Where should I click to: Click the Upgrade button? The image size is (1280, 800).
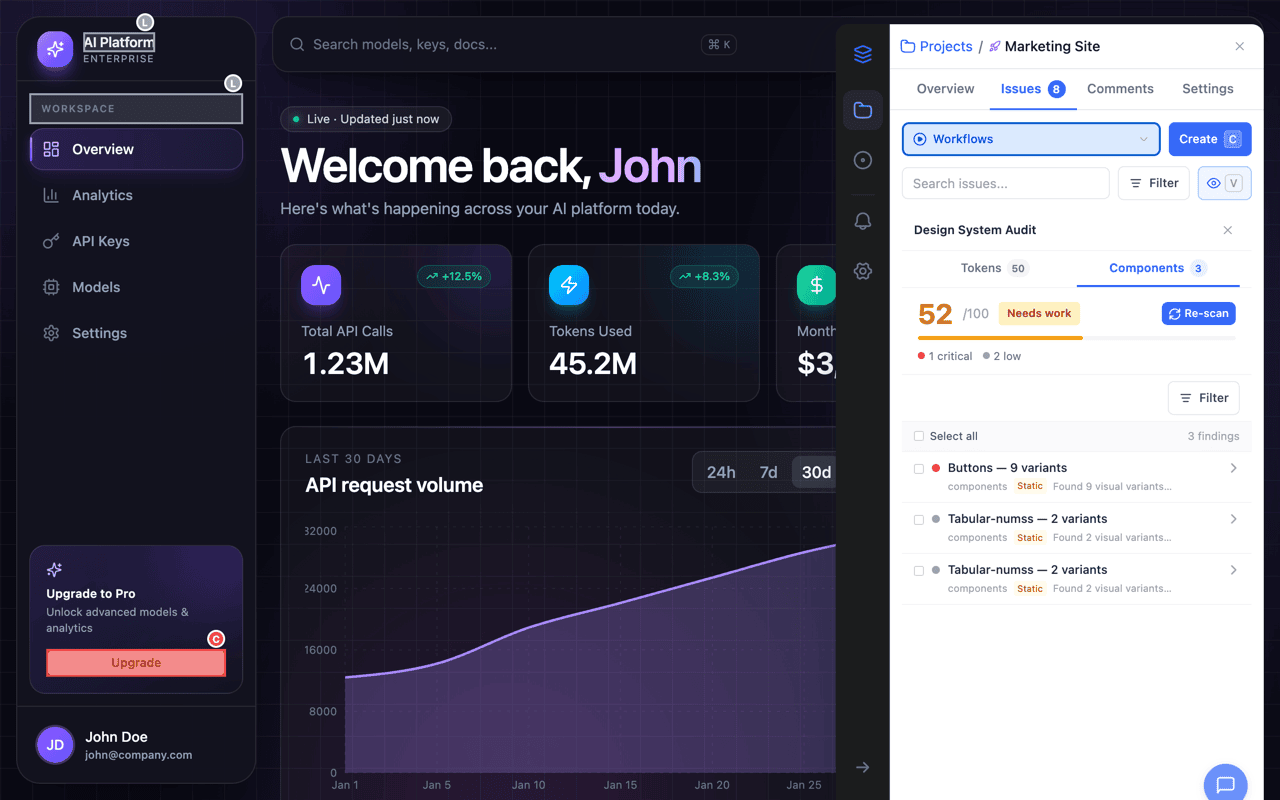click(136, 663)
